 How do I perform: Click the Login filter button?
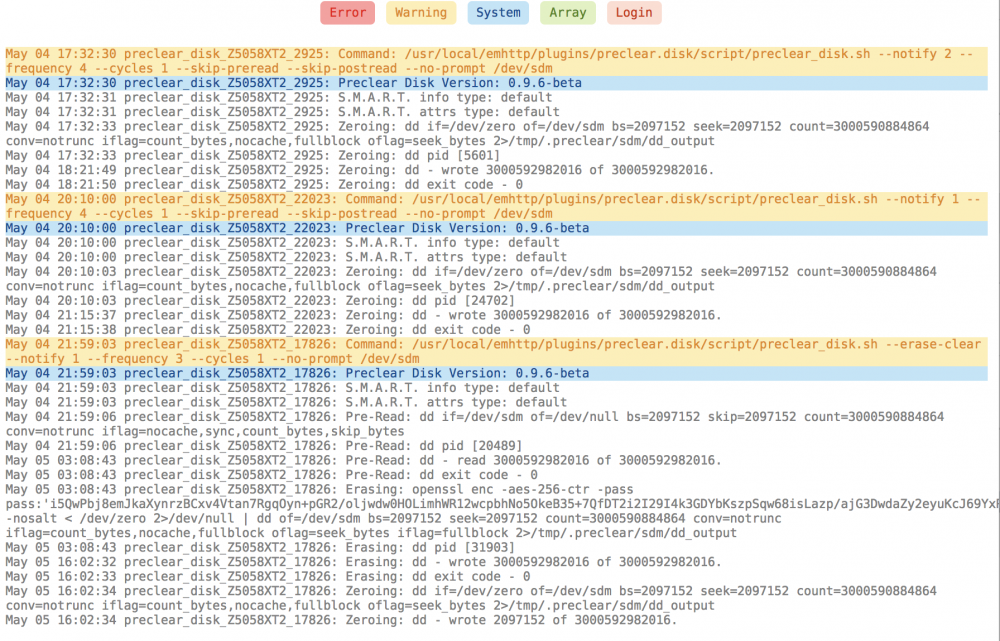[634, 13]
